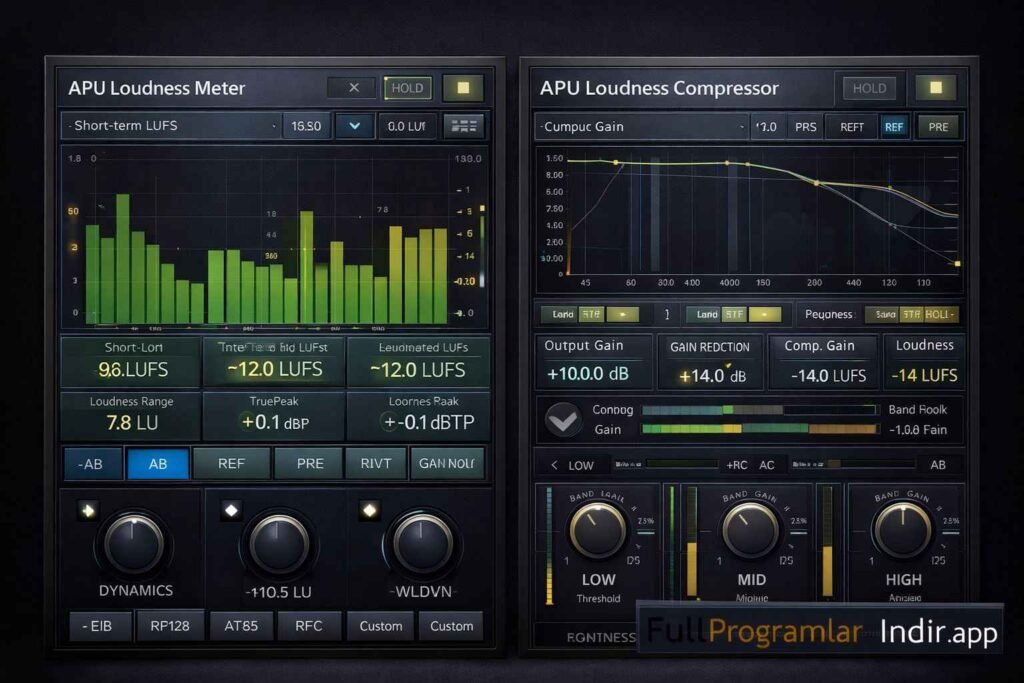Click the diamond icon above the Dynamics knob
Screen dimensions: 1024x683
point(88,510)
